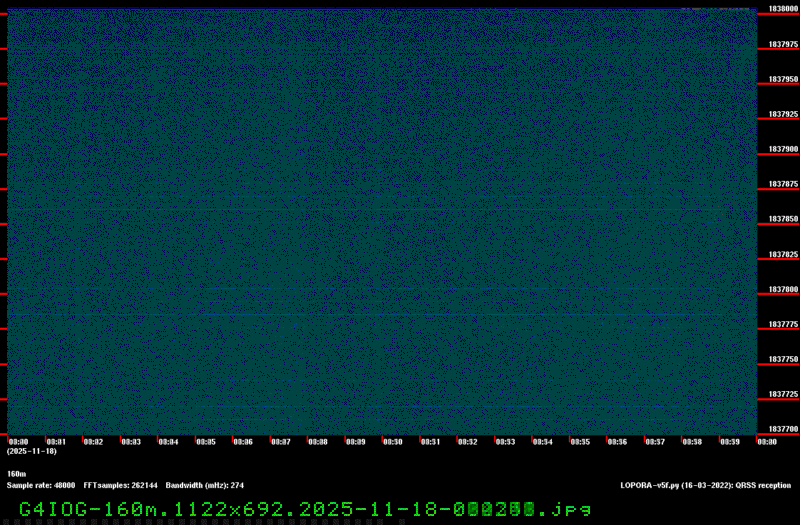Click the 1837750 frequency label
Screen dimensions: 800x525
coord(782,358)
